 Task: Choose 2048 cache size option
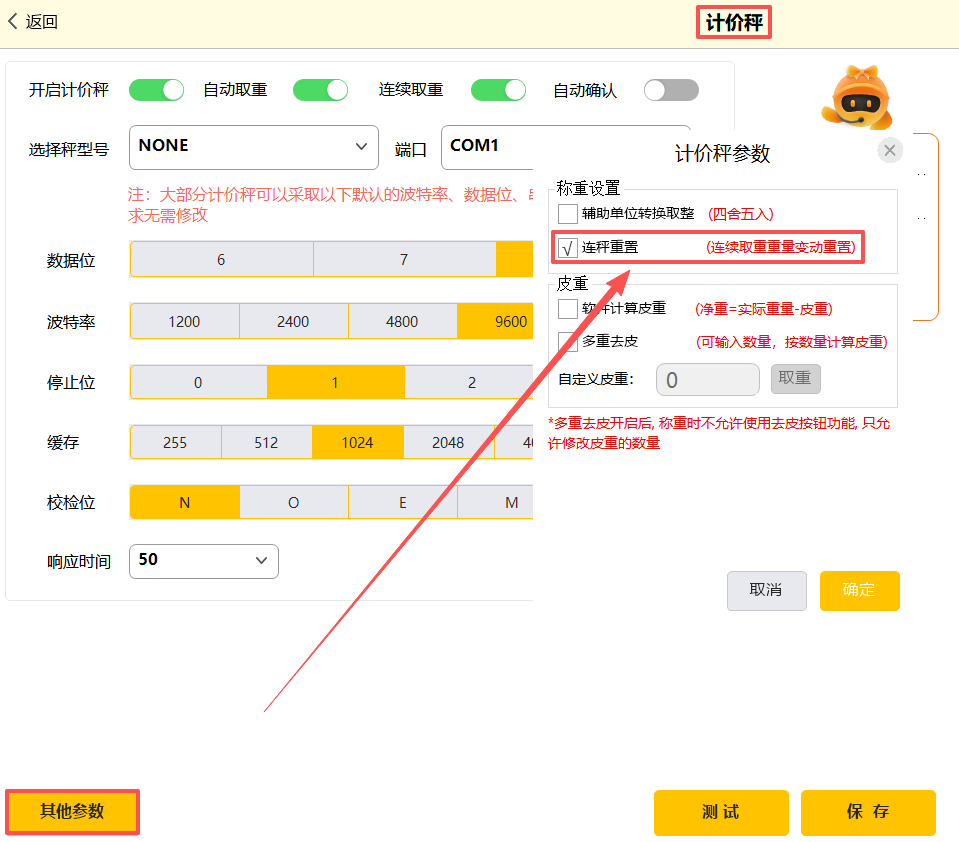[x=449, y=442]
